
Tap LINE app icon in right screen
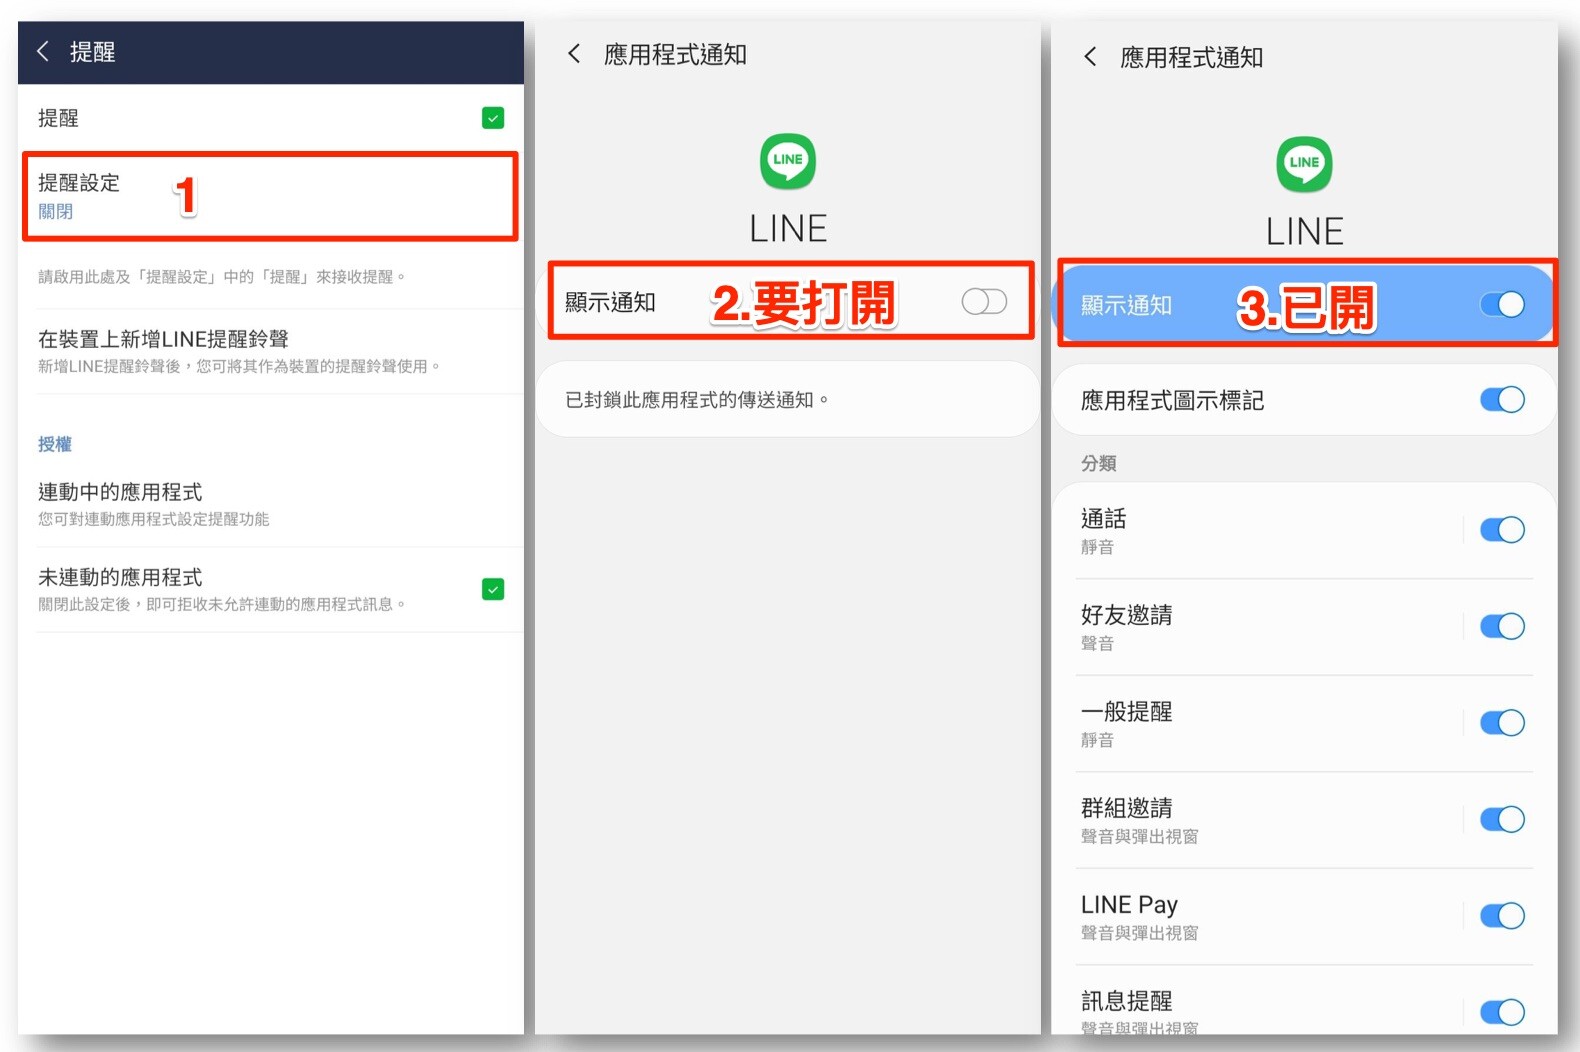pyautogui.click(x=1304, y=164)
